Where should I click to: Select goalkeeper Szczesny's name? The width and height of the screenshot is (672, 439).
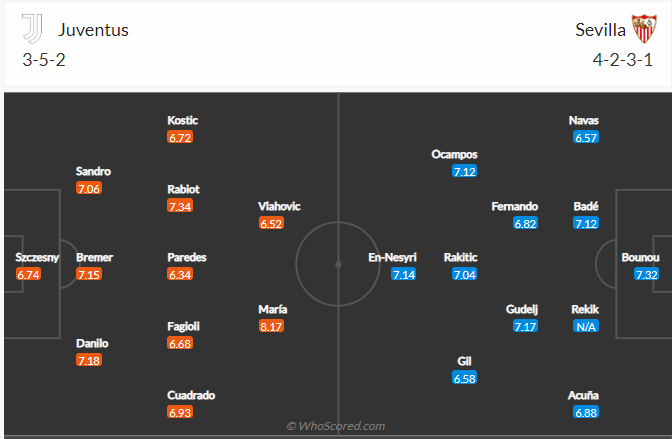[37, 257]
